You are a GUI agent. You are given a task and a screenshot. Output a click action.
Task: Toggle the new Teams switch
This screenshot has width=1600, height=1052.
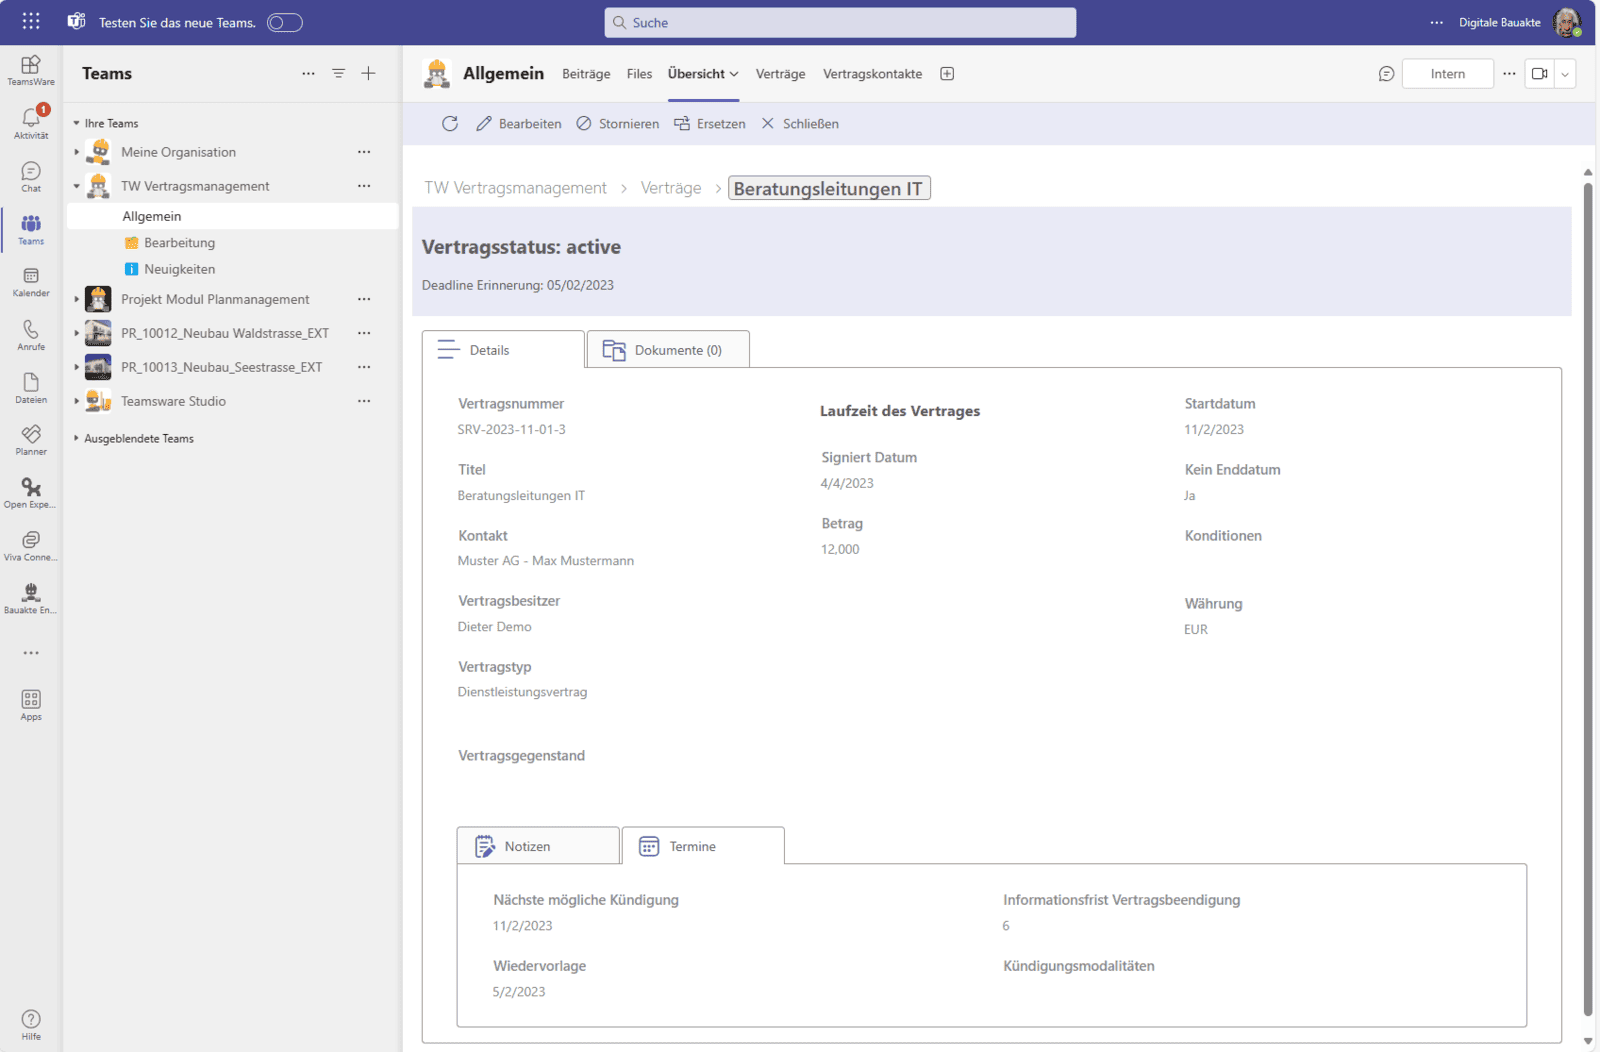click(285, 23)
